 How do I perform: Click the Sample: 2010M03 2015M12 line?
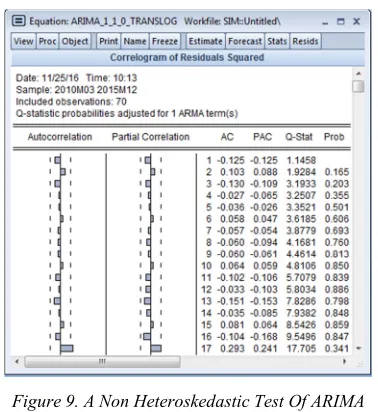pos(76,90)
